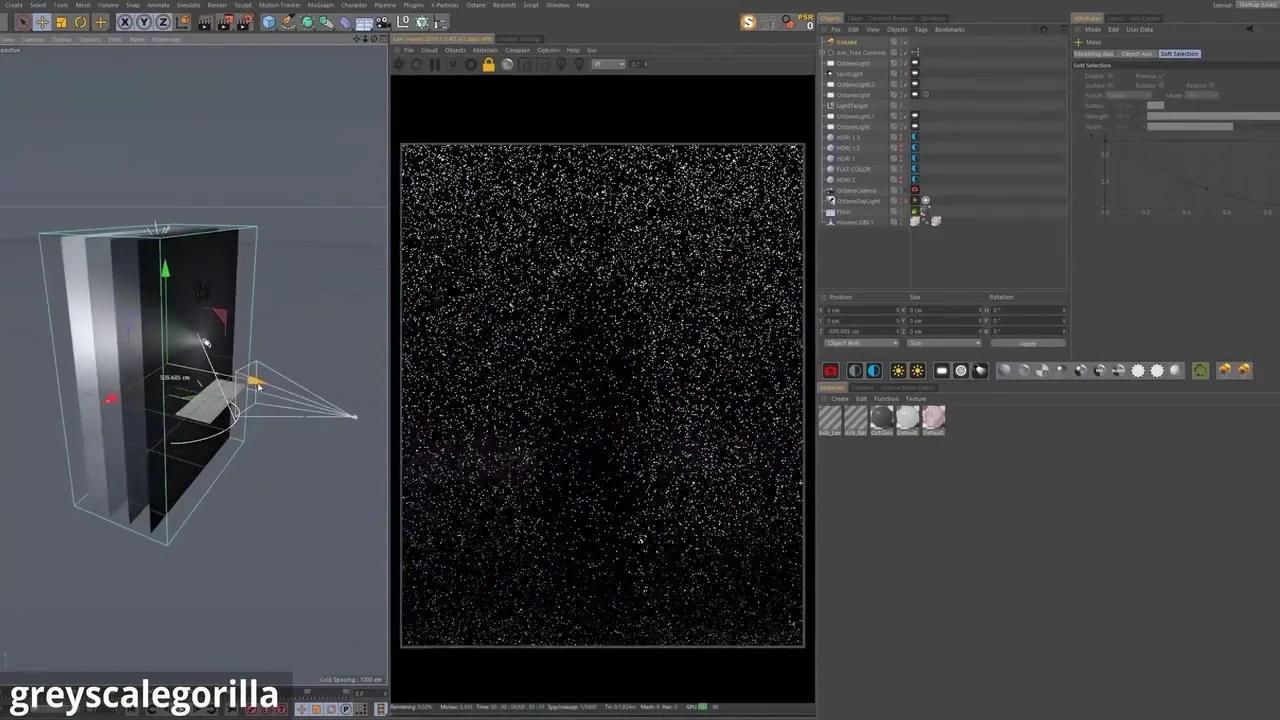Click the Cube primitive icon
The width and height of the screenshot is (1280, 720).
point(269,22)
